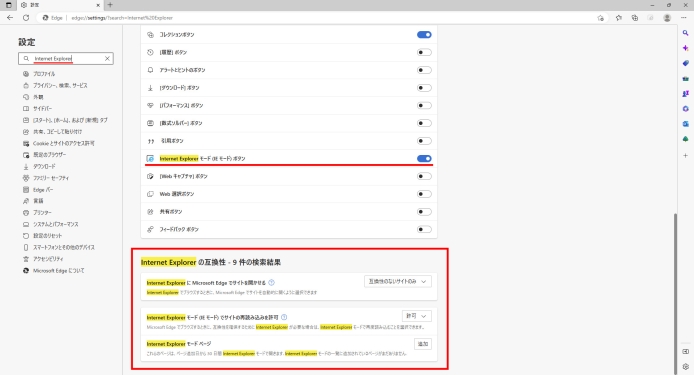
Task: Open the Games icon in the sidebar
Action: pos(685,93)
